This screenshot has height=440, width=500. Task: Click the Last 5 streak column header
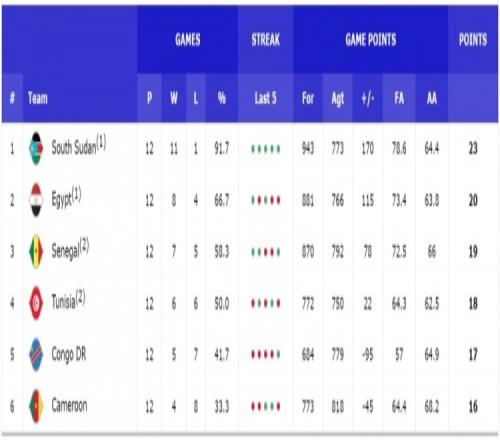tap(265, 98)
